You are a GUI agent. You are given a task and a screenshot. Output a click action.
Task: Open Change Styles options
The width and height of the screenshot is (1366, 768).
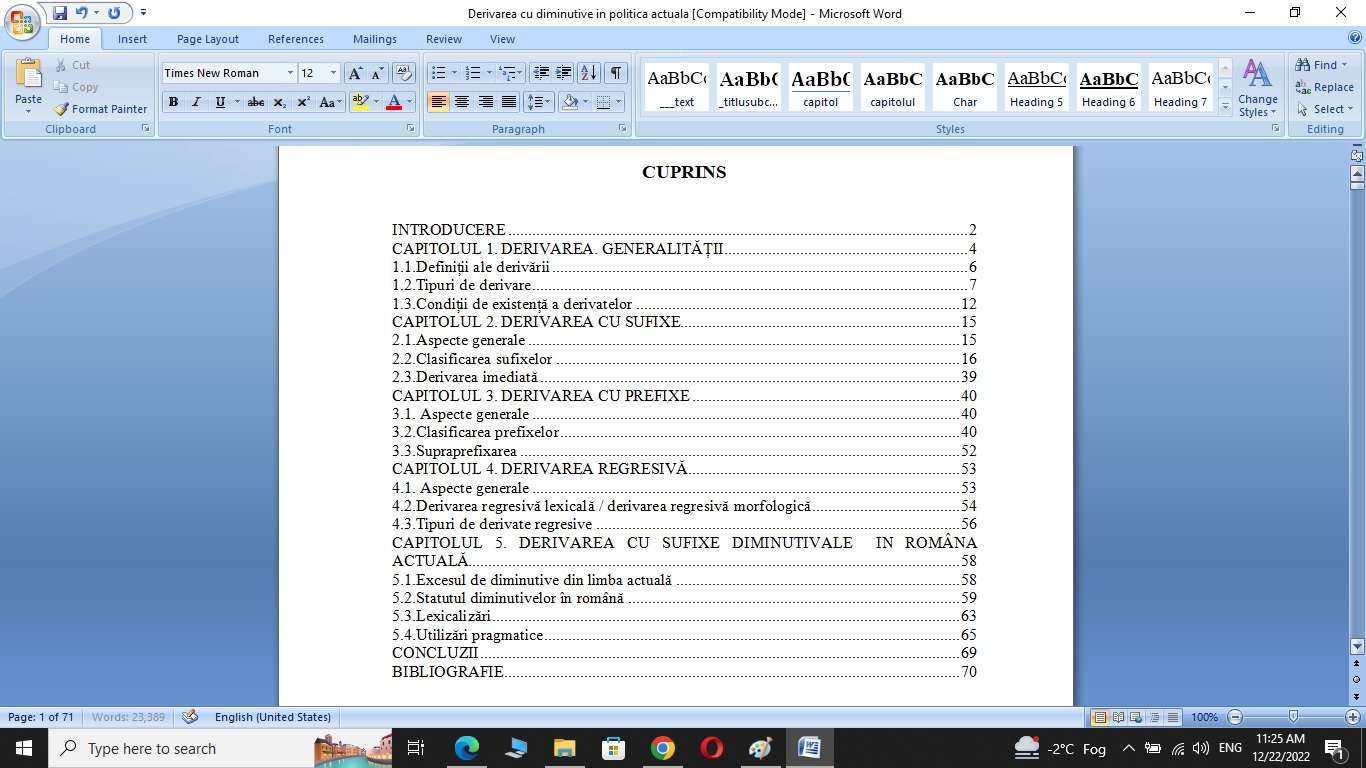tap(1257, 90)
